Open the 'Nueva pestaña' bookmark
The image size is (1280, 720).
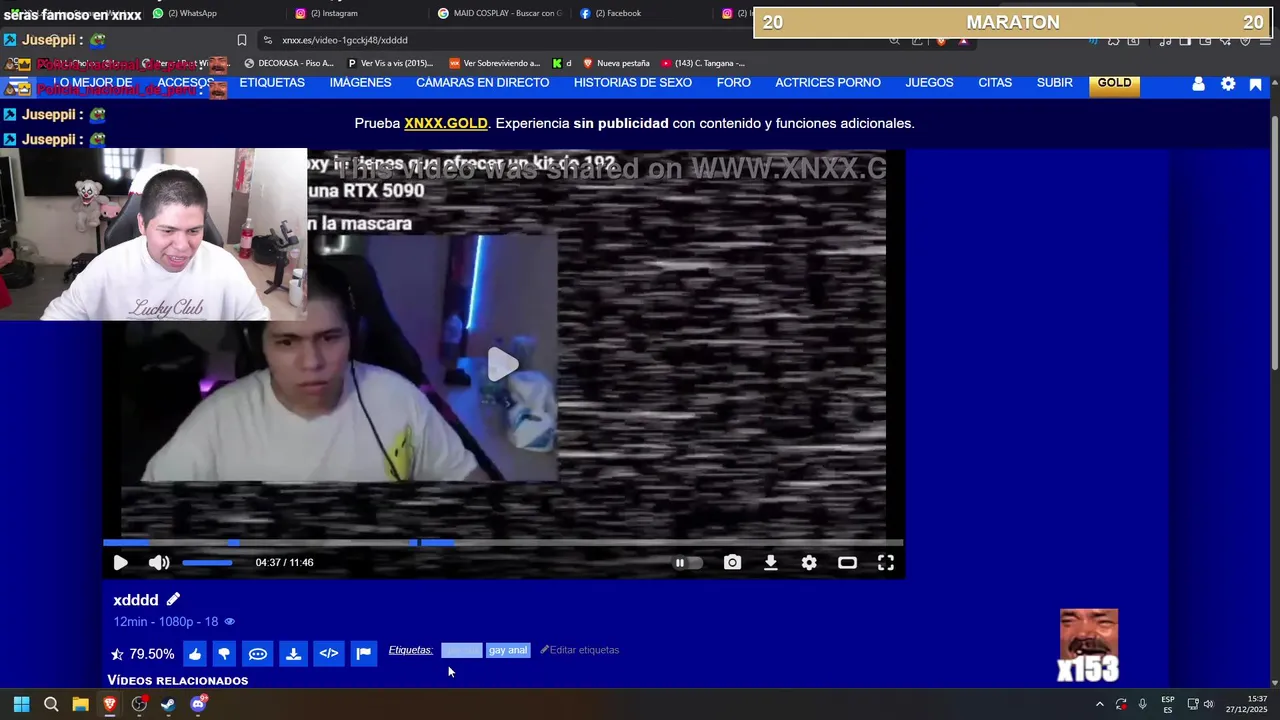tap(616, 63)
